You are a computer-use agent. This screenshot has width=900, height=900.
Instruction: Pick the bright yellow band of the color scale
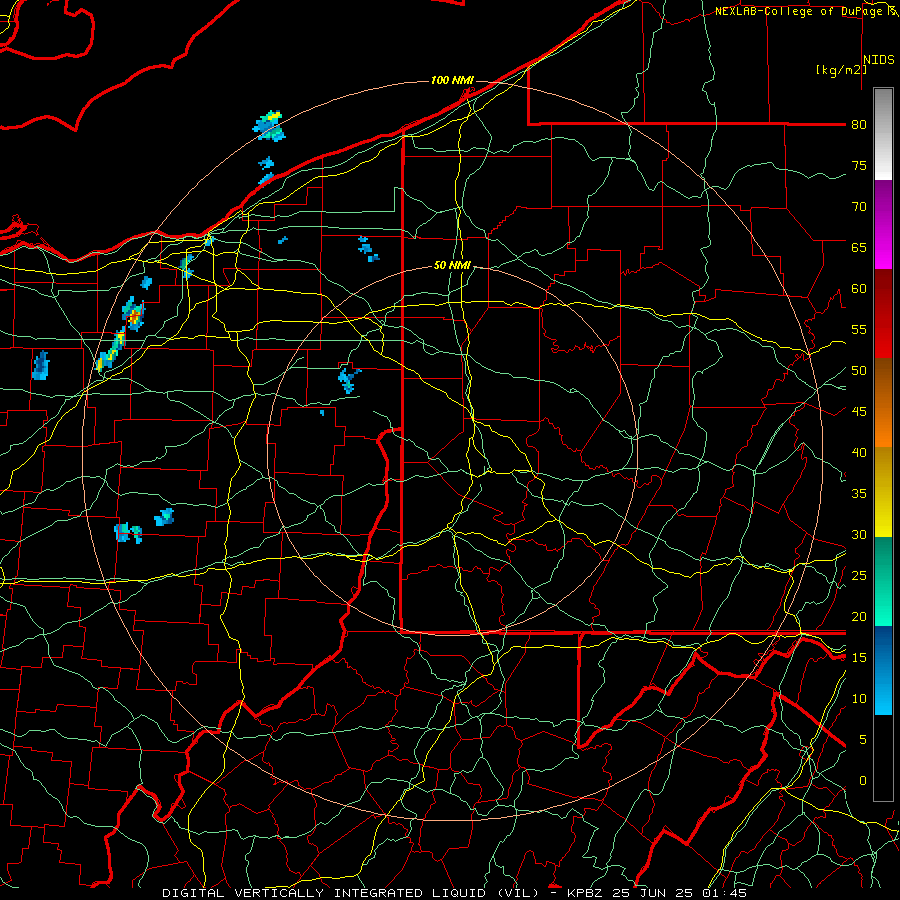pyautogui.click(x=883, y=492)
